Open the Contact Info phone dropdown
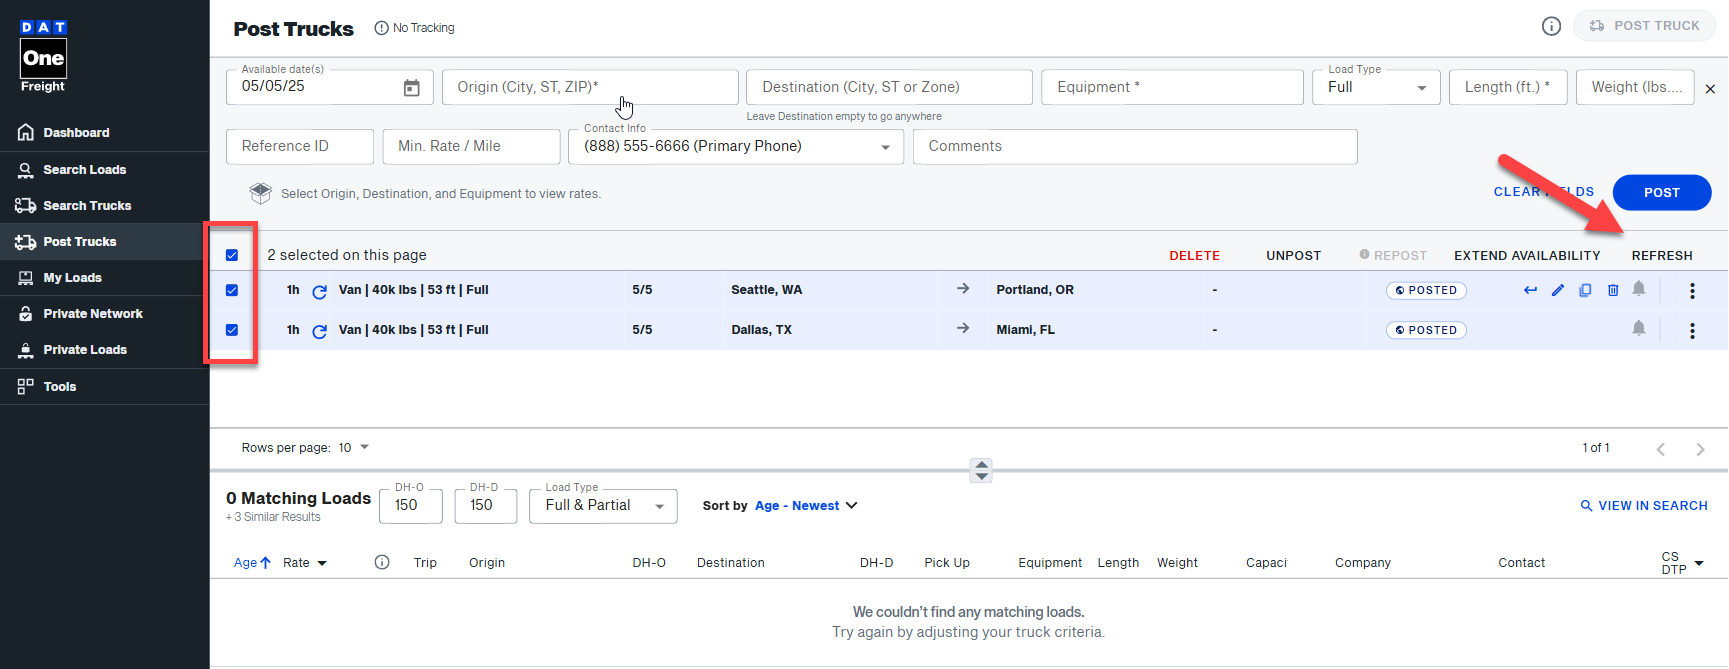Viewport: 1729px width, 669px height. point(736,147)
